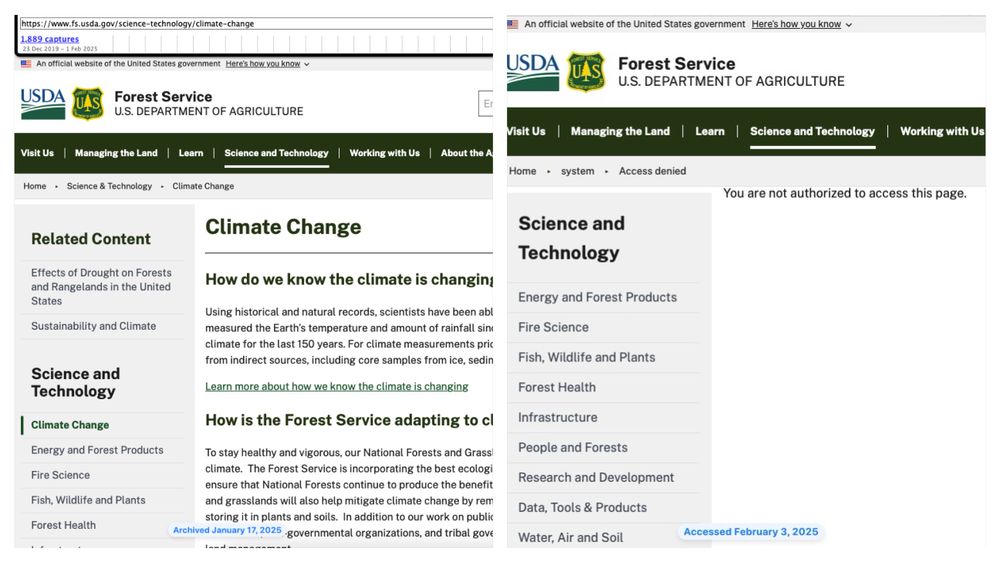Click 'Learn more about how we know' link
This screenshot has width=1000, height=563.
tap(337, 386)
